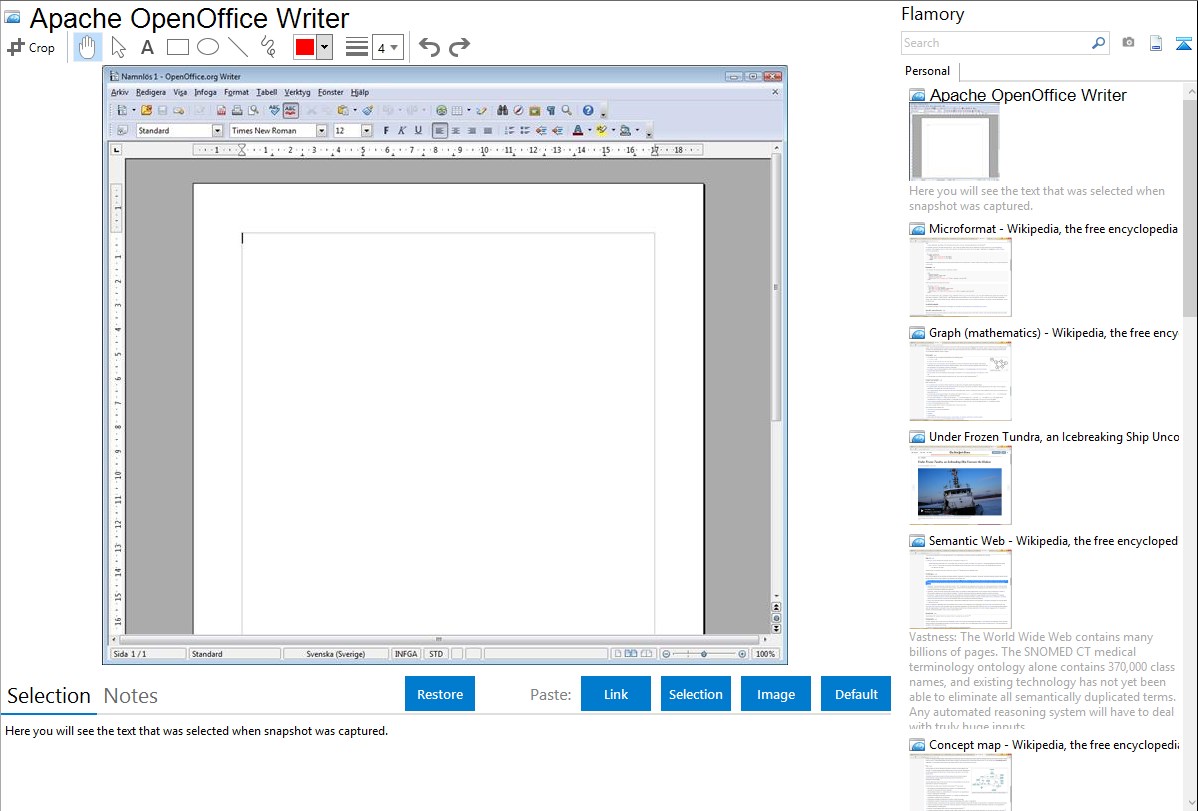Toggle centered alignment in Writer toolbar
This screenshot has width=1198, height=811.
(456, 131)
